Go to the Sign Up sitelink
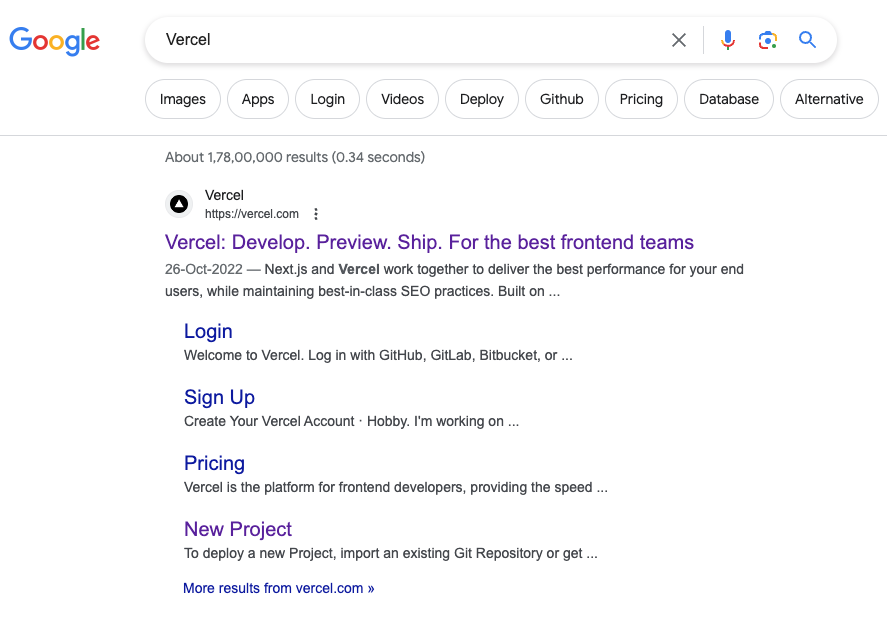Image resolution: width=887 pixels, height=625 pixels. [219, 397]
